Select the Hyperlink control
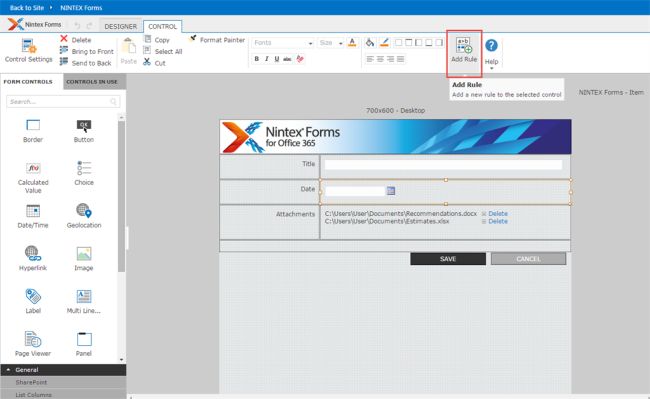Viewport: 650px width, 399px height. tap(33, 259)
